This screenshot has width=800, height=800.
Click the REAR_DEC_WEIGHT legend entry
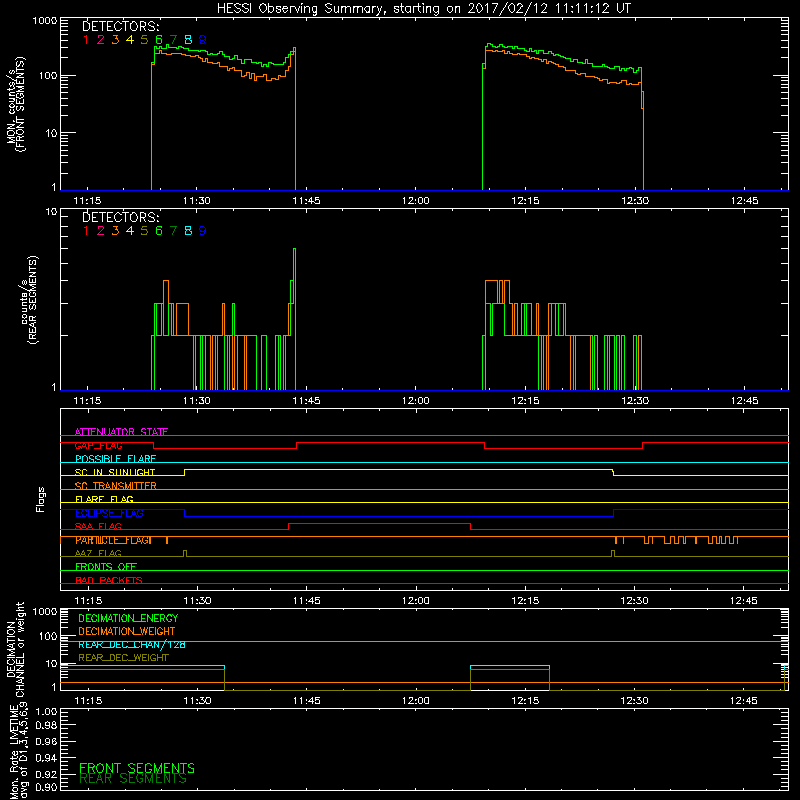(123, 658)
